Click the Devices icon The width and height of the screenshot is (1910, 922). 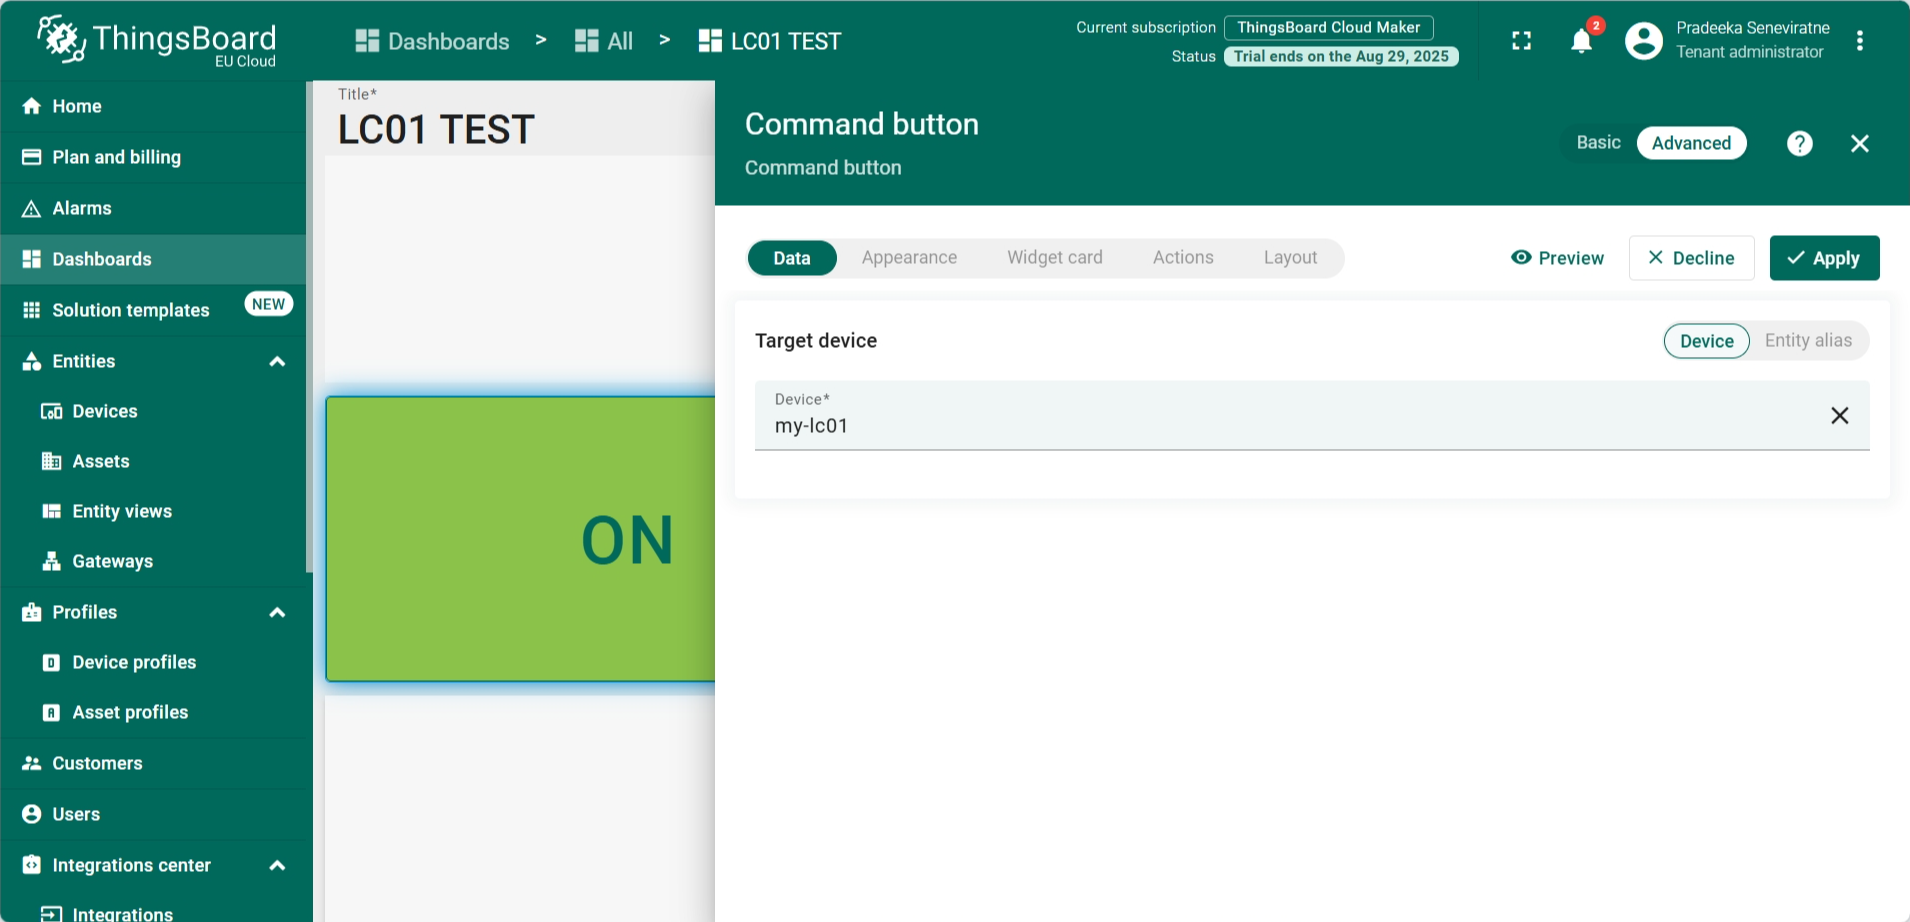click(51, 411)
